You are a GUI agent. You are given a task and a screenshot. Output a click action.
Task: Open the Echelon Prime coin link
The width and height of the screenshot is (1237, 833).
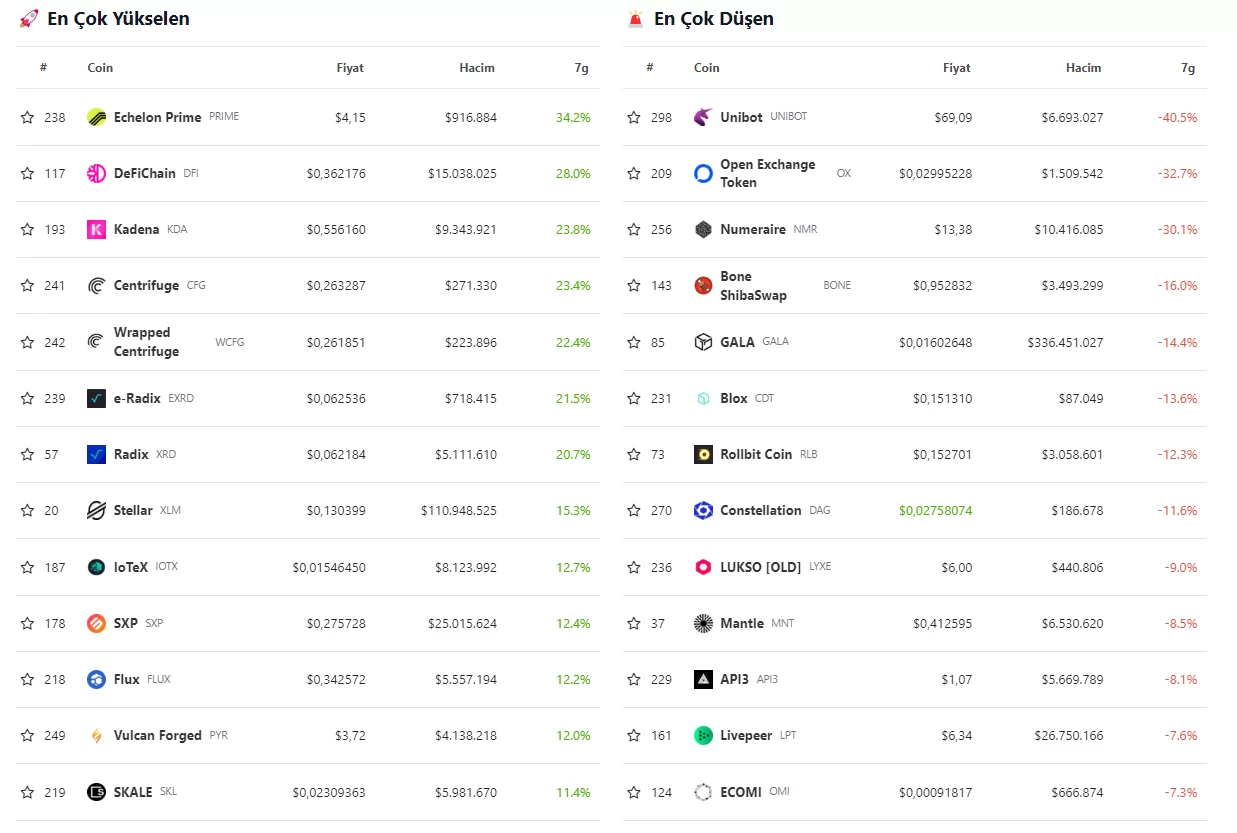tap(157, 117)
